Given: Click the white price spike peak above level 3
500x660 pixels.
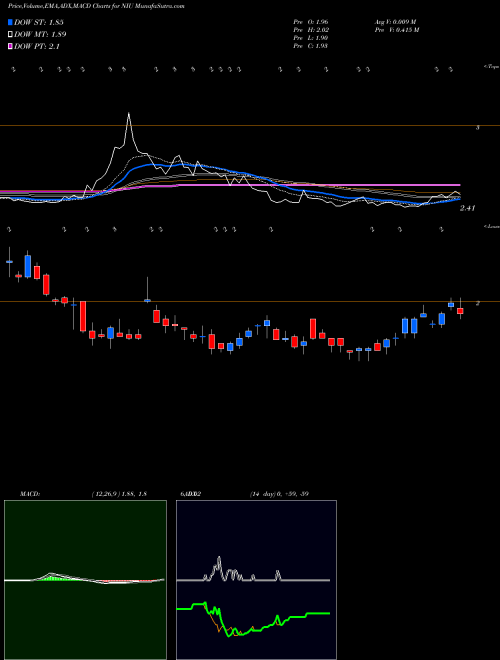Looking at the screenshot, I should click(x=129, y=114).
